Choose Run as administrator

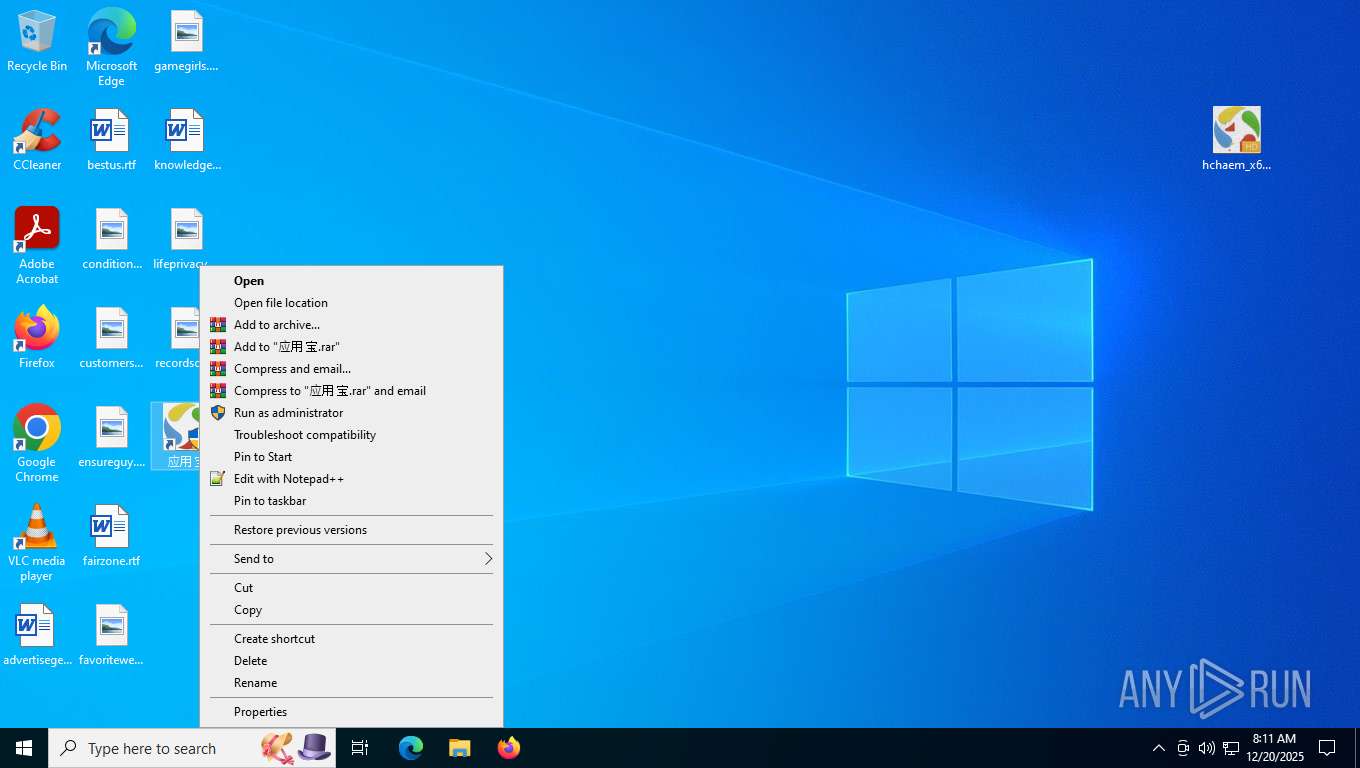point(351,413)
